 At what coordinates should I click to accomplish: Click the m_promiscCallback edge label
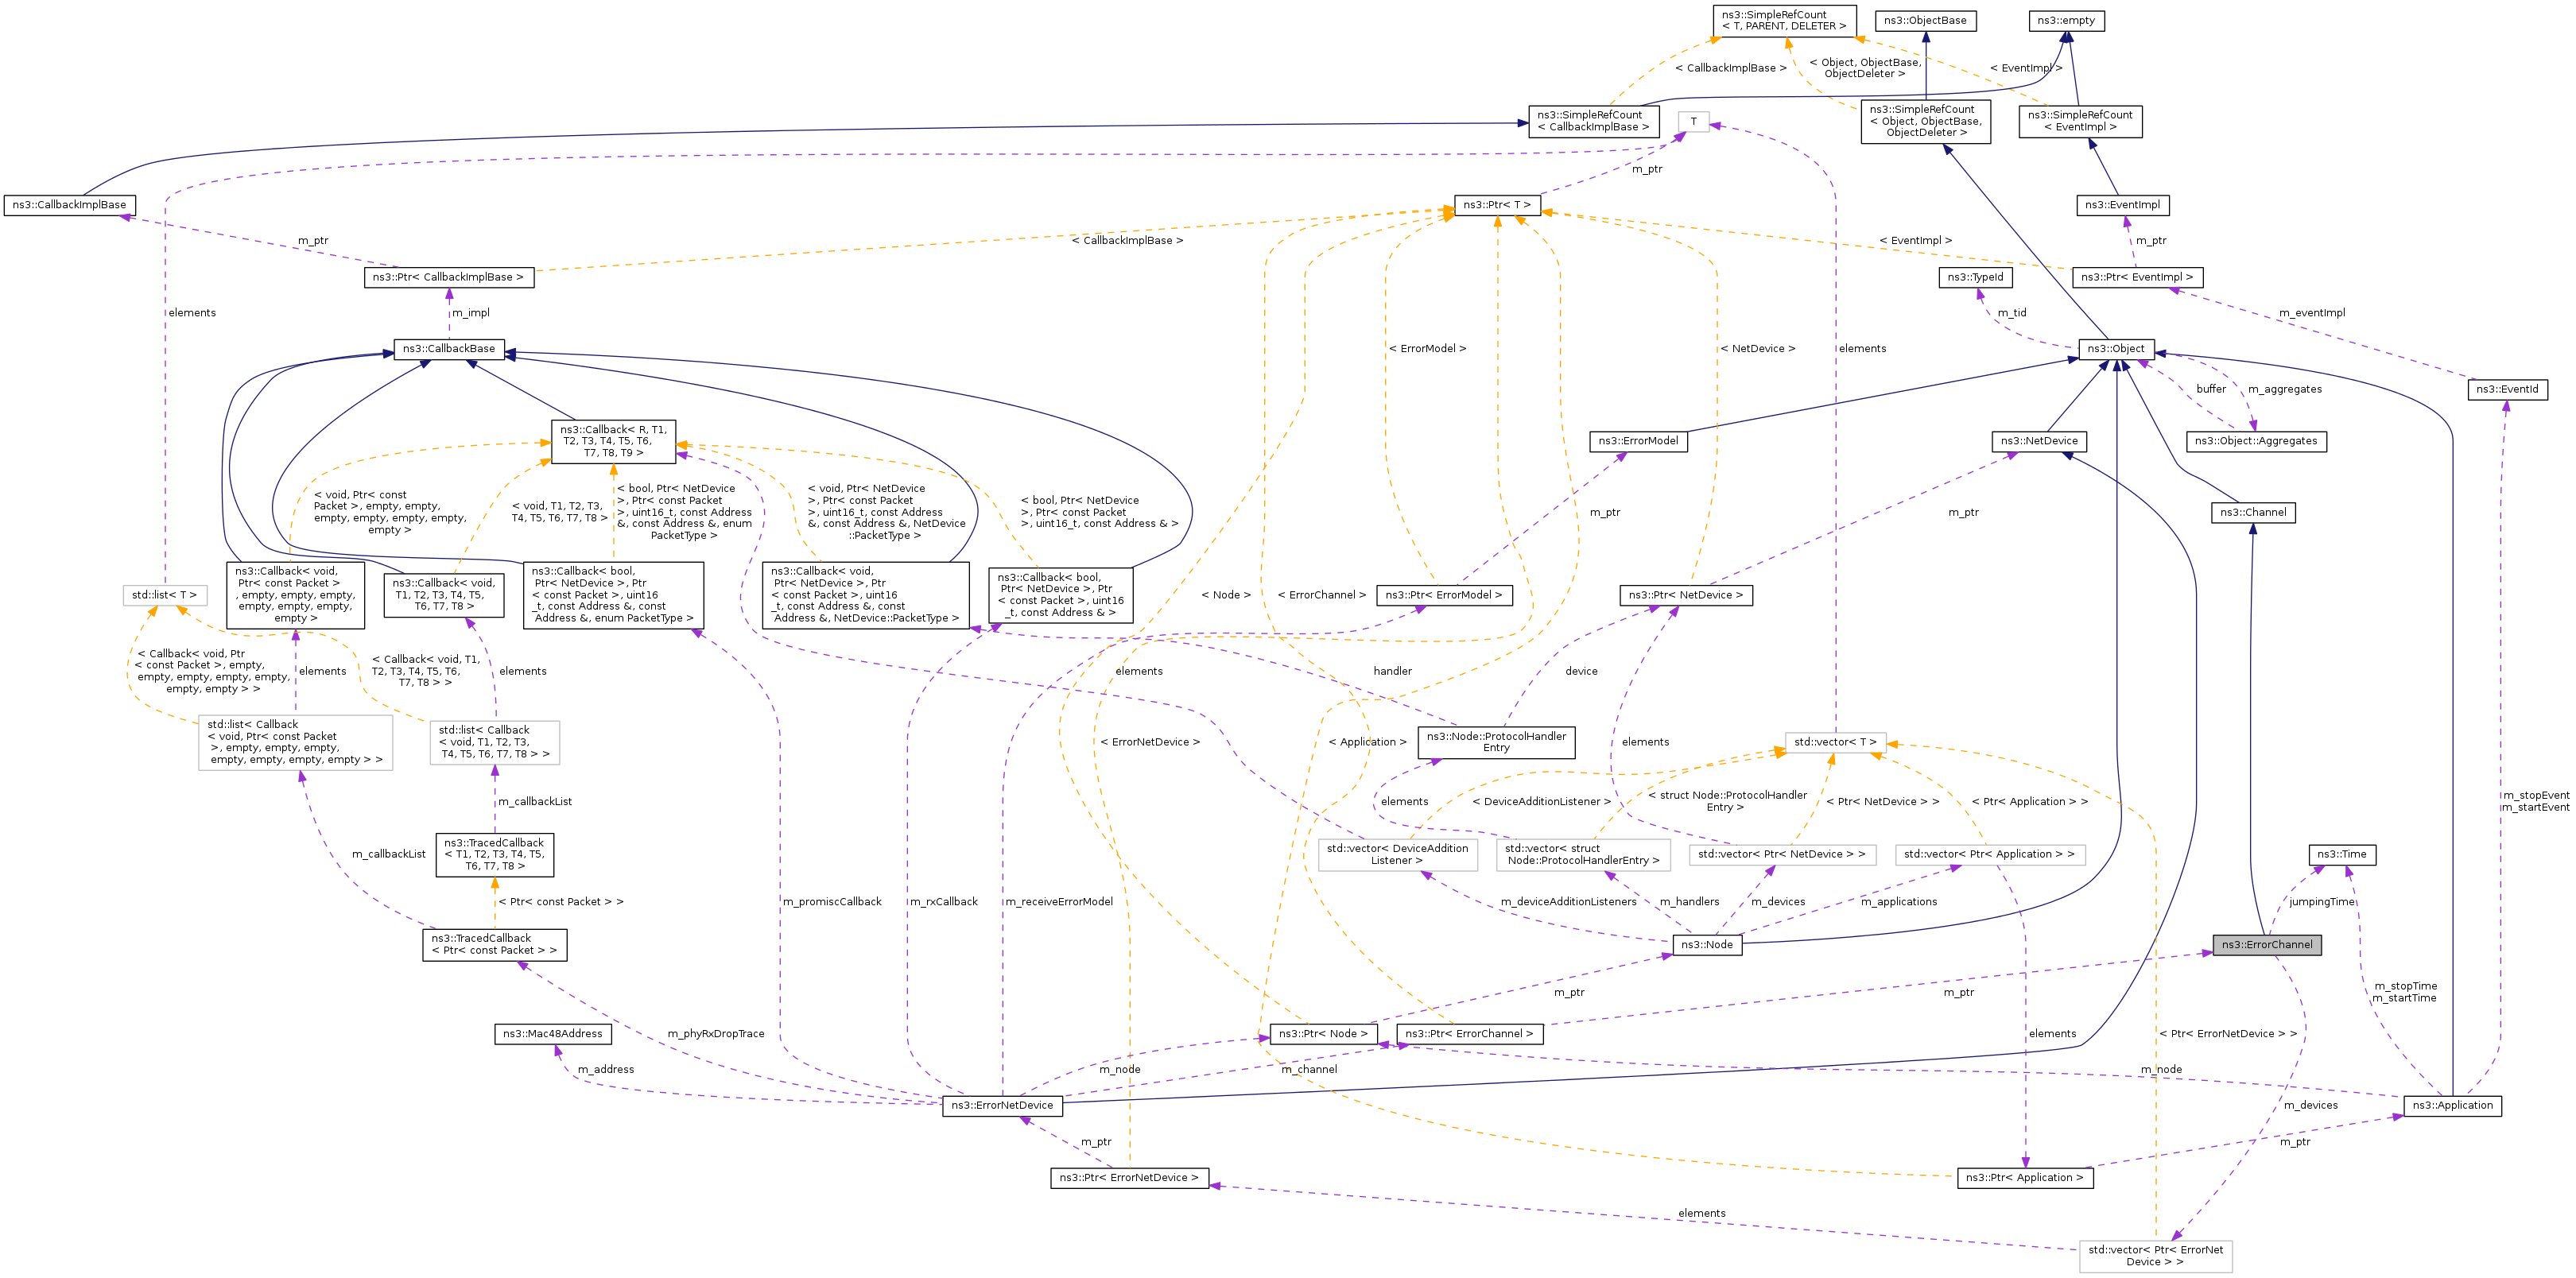point(832,902)
